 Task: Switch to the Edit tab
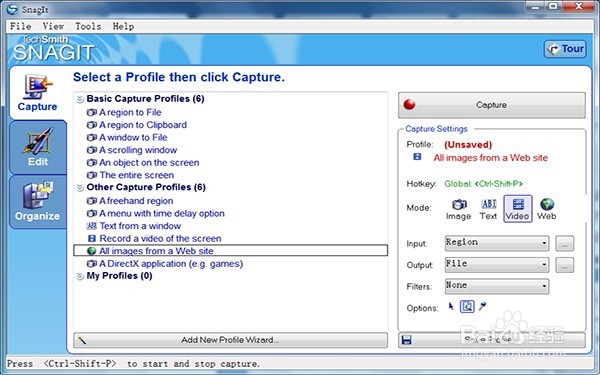tap(38, 148)
